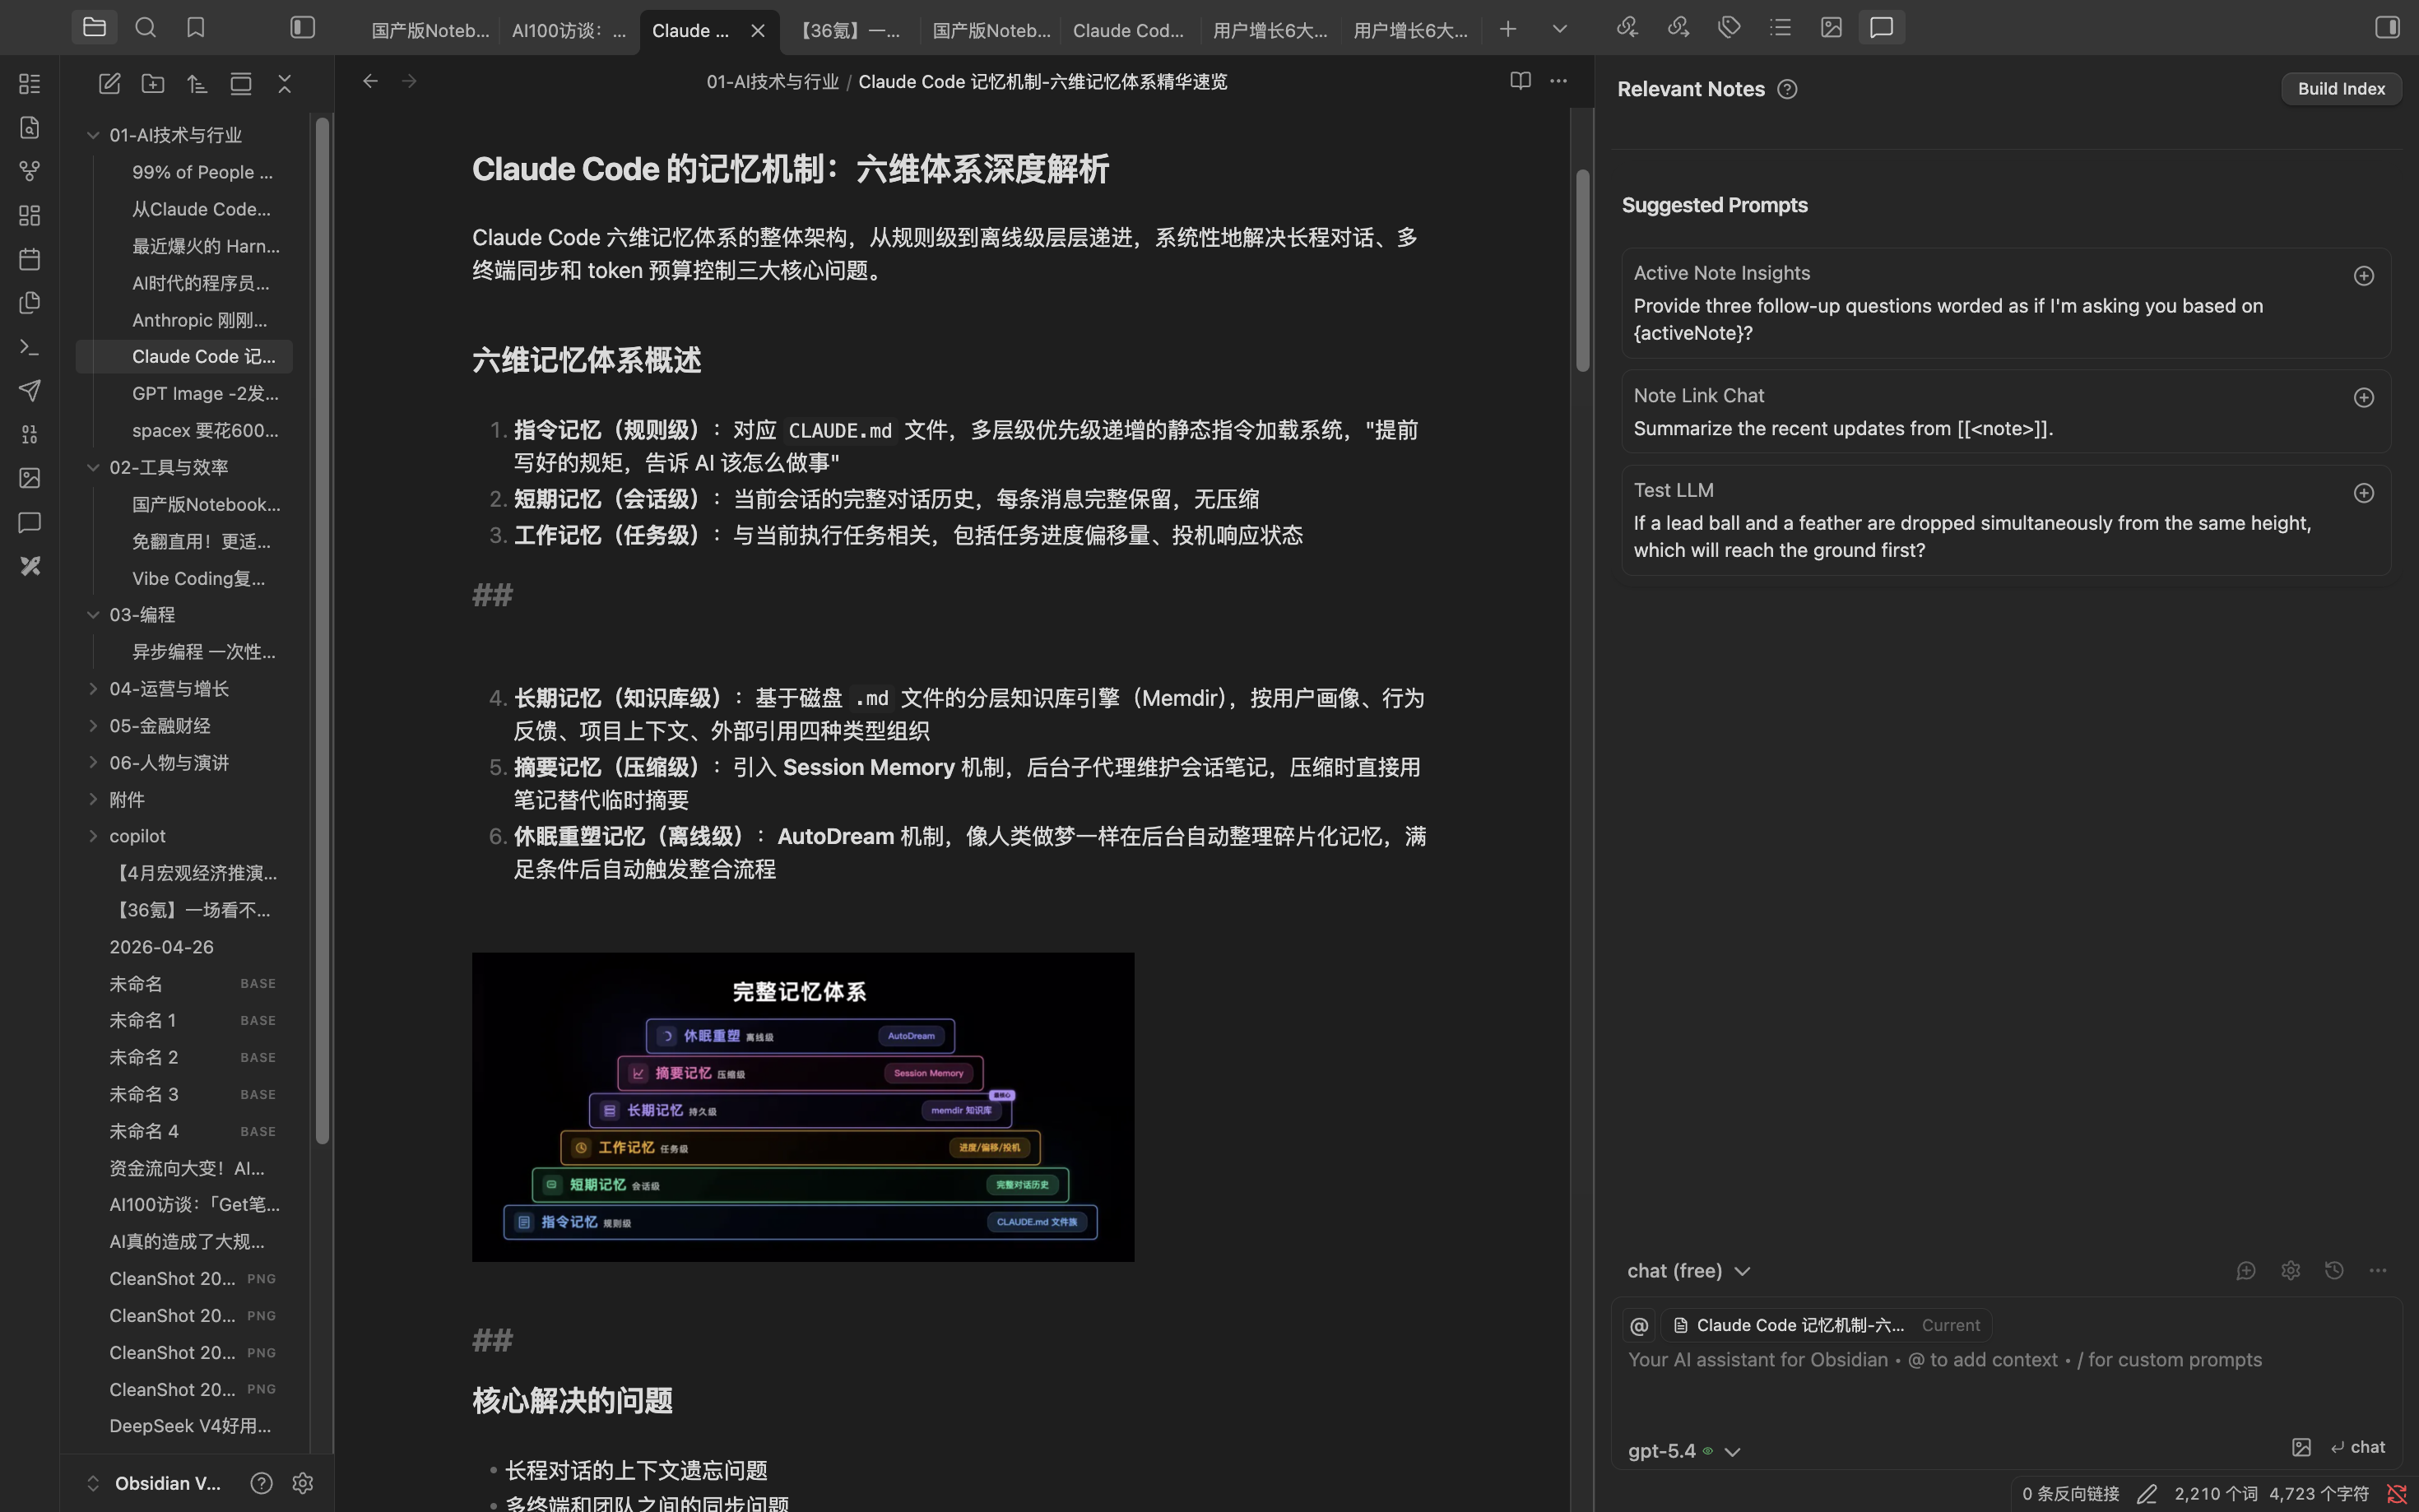Change file sort order icon

pyautogui.click(x=197, y=84)
